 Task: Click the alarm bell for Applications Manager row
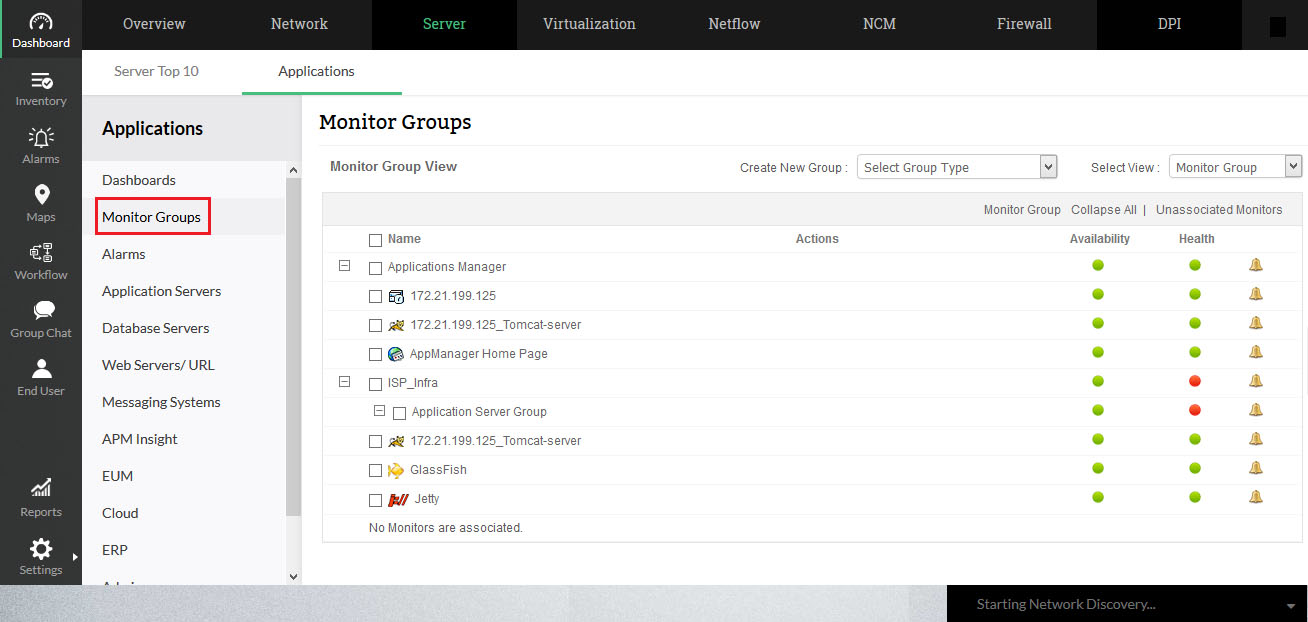(x=1256, y=265)
